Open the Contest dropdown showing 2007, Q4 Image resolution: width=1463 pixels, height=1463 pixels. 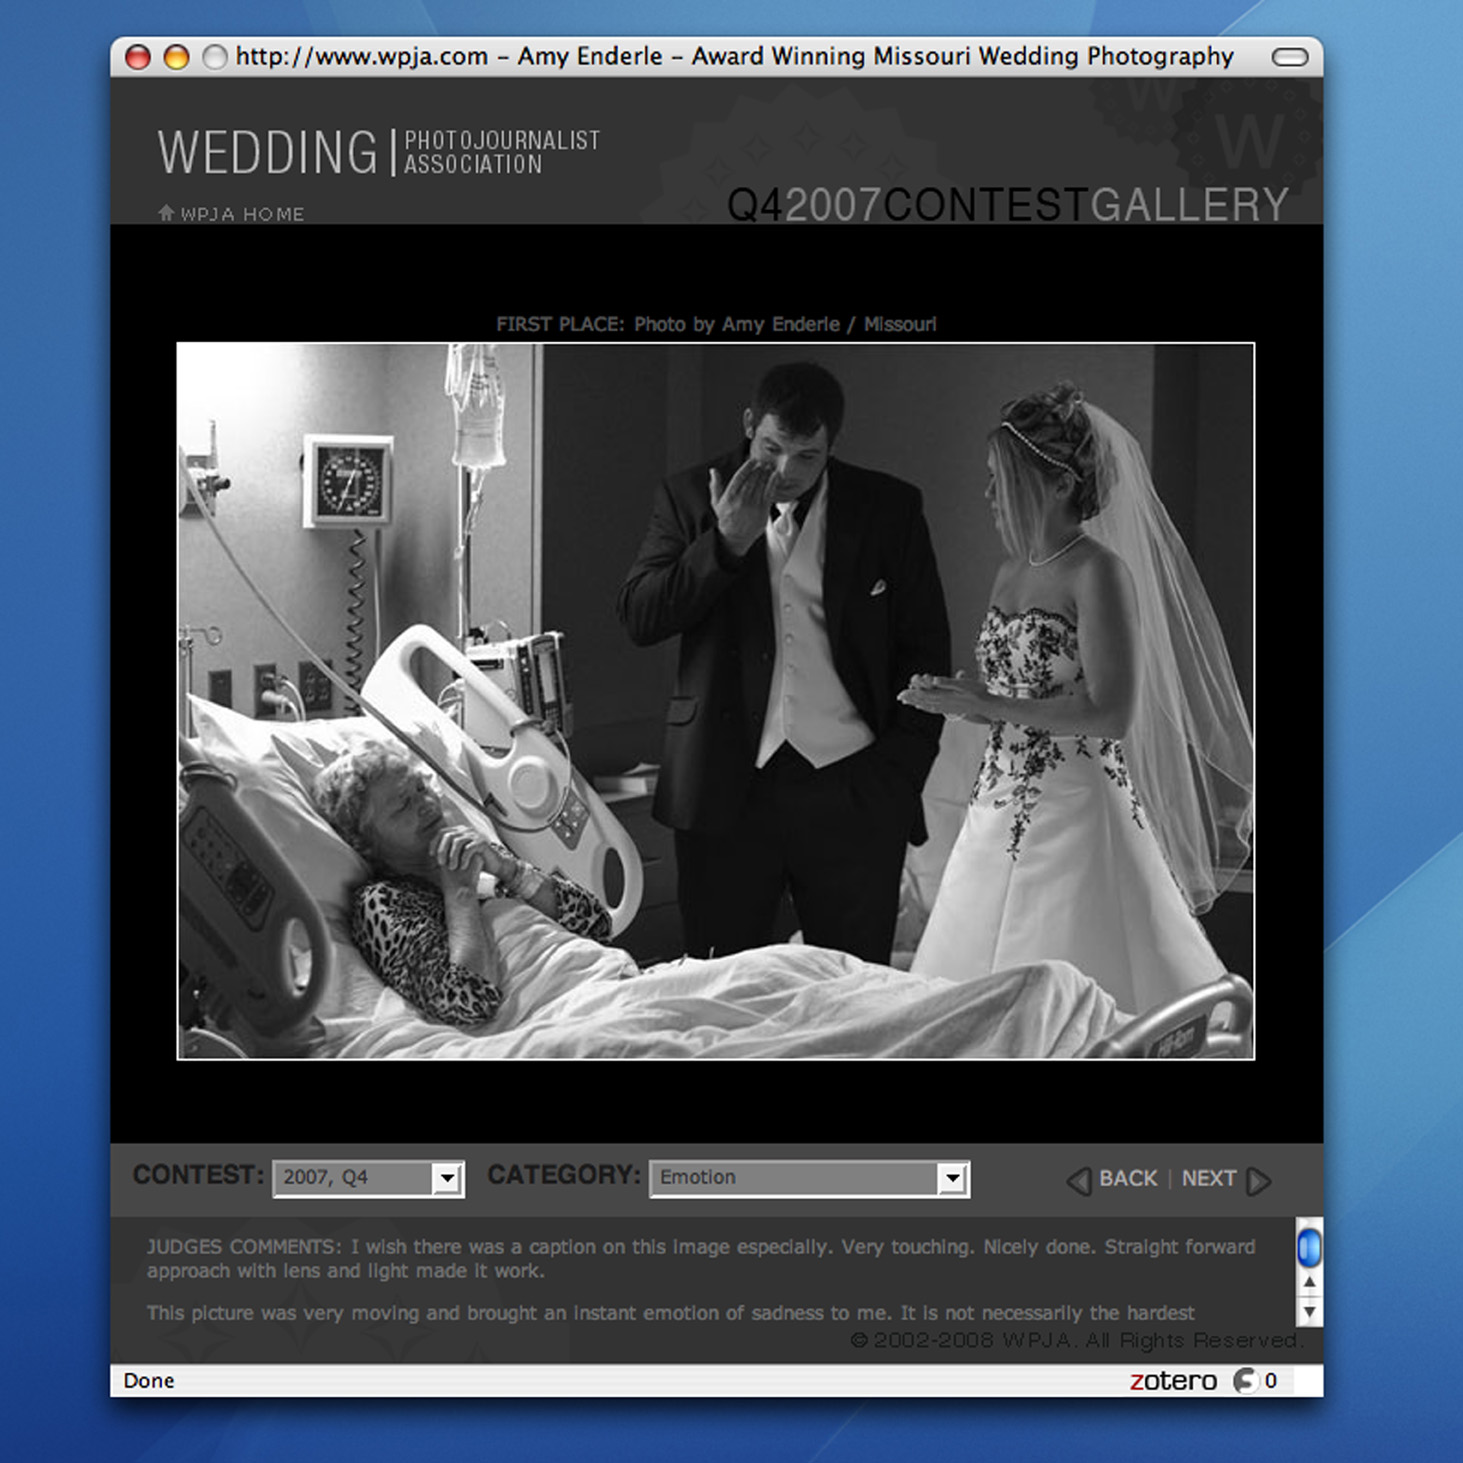click(368, 1178)
